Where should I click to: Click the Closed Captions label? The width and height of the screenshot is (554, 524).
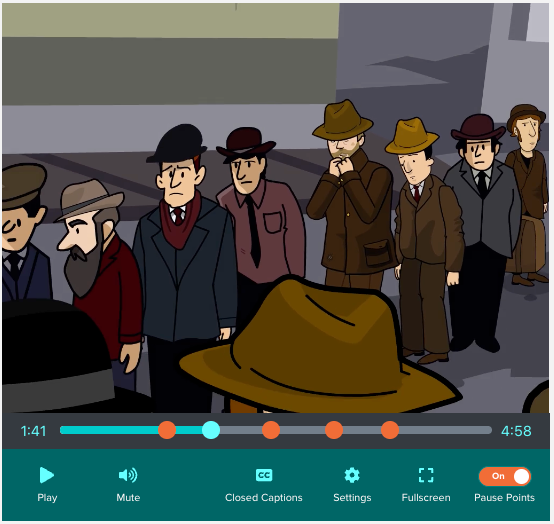pyautogui.click(x=264, y=497)
